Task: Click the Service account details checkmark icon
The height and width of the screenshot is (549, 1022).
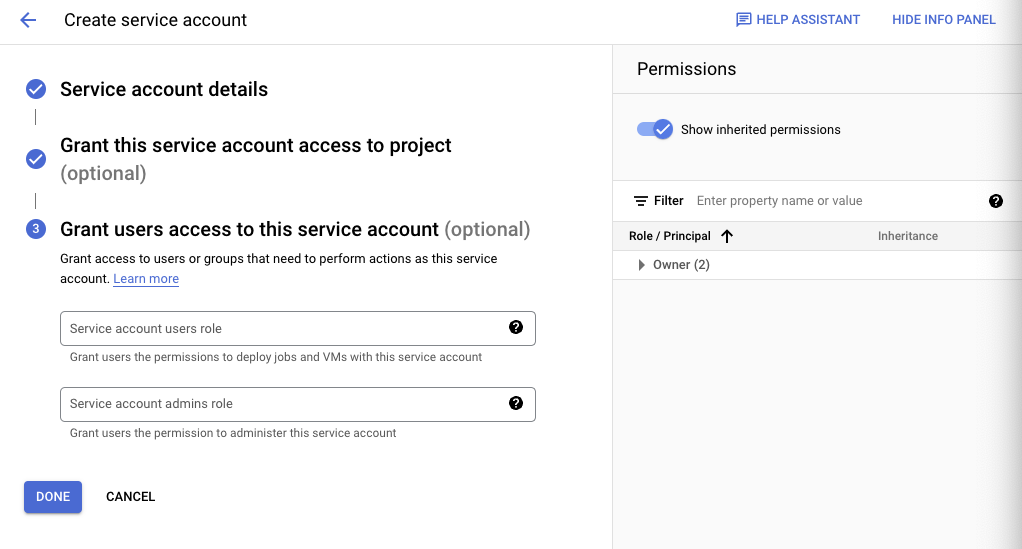Action: tap(36, 89)
